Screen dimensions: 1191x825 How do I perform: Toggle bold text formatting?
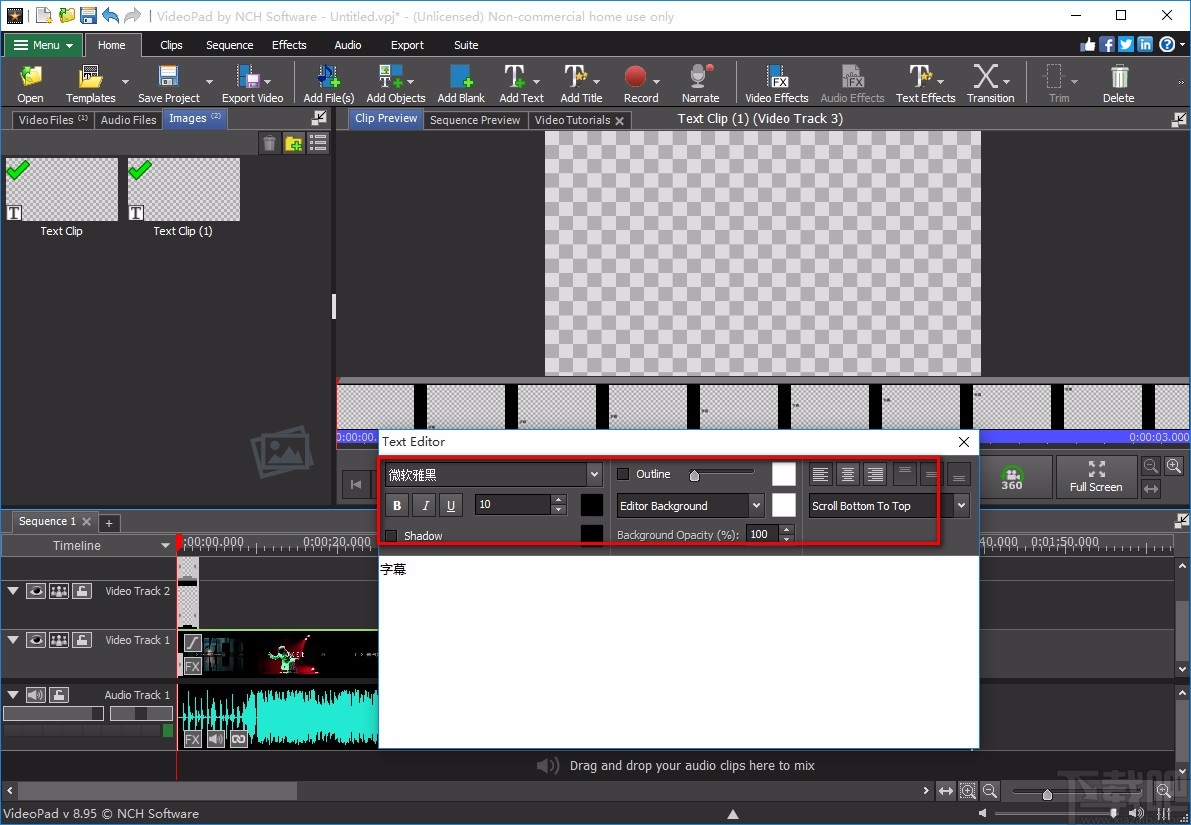397,505
